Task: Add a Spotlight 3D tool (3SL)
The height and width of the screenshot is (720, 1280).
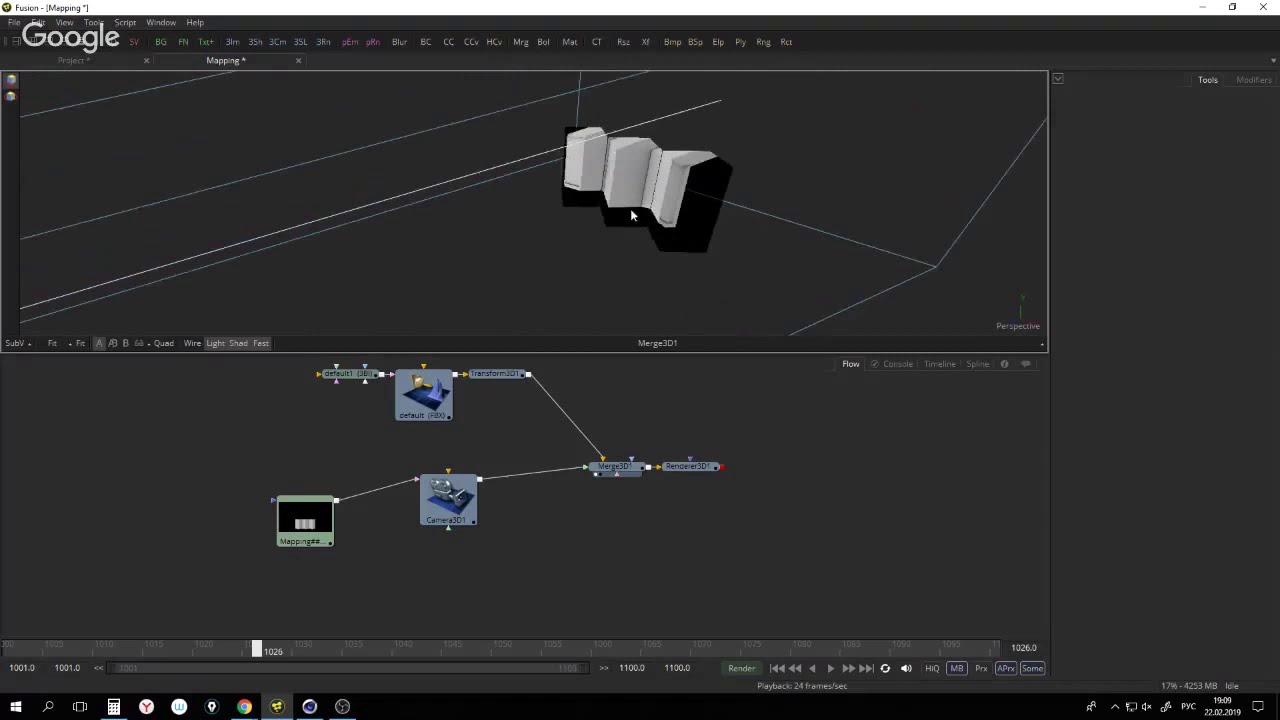Action: (300, 42)
